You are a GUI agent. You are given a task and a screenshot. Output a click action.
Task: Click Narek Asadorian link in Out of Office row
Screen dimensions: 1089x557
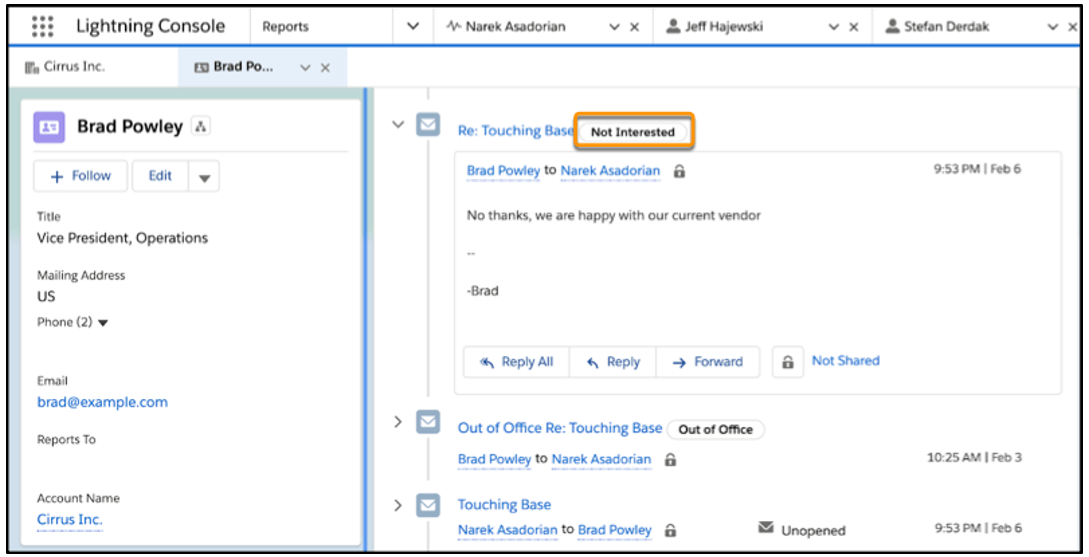pyautogui.click(x=601, y=459)
